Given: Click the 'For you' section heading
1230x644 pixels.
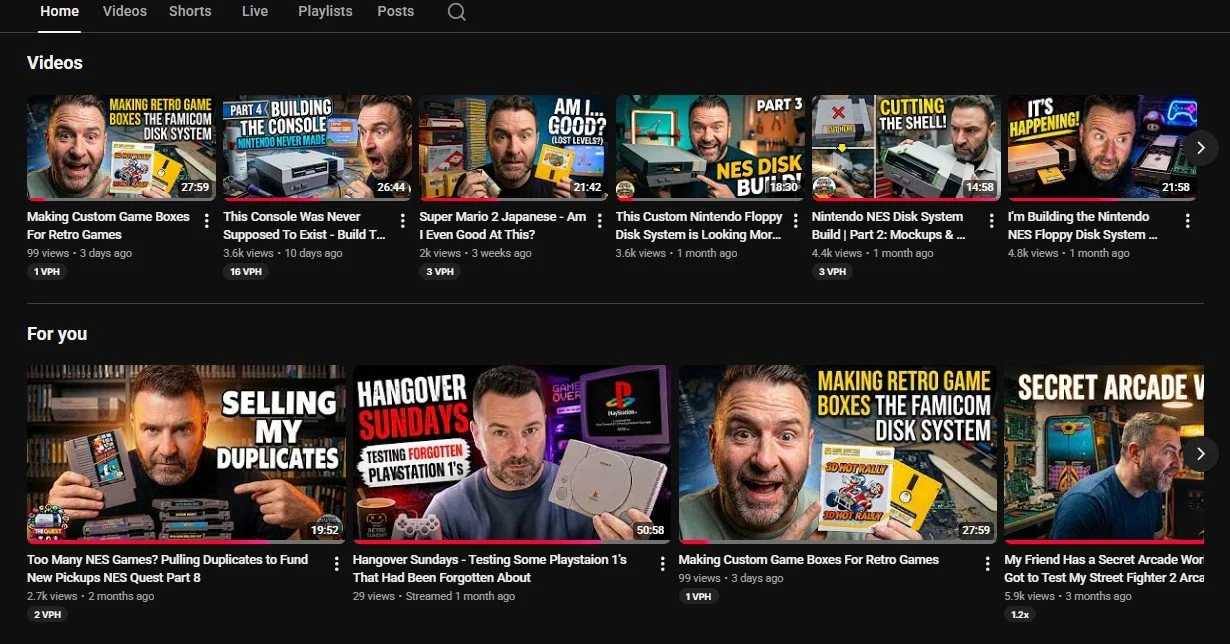Looking at the screenshot, I should (x=57, y=334).
